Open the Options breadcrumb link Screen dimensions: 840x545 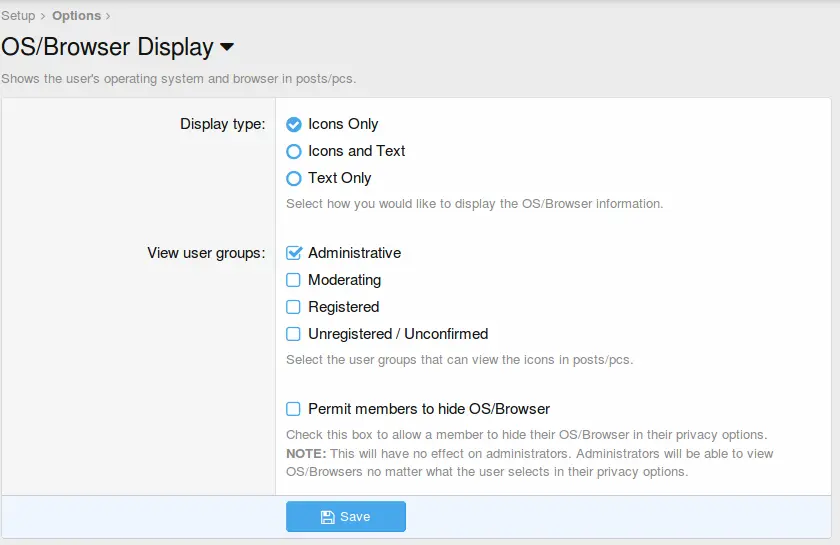click(76, 15)
